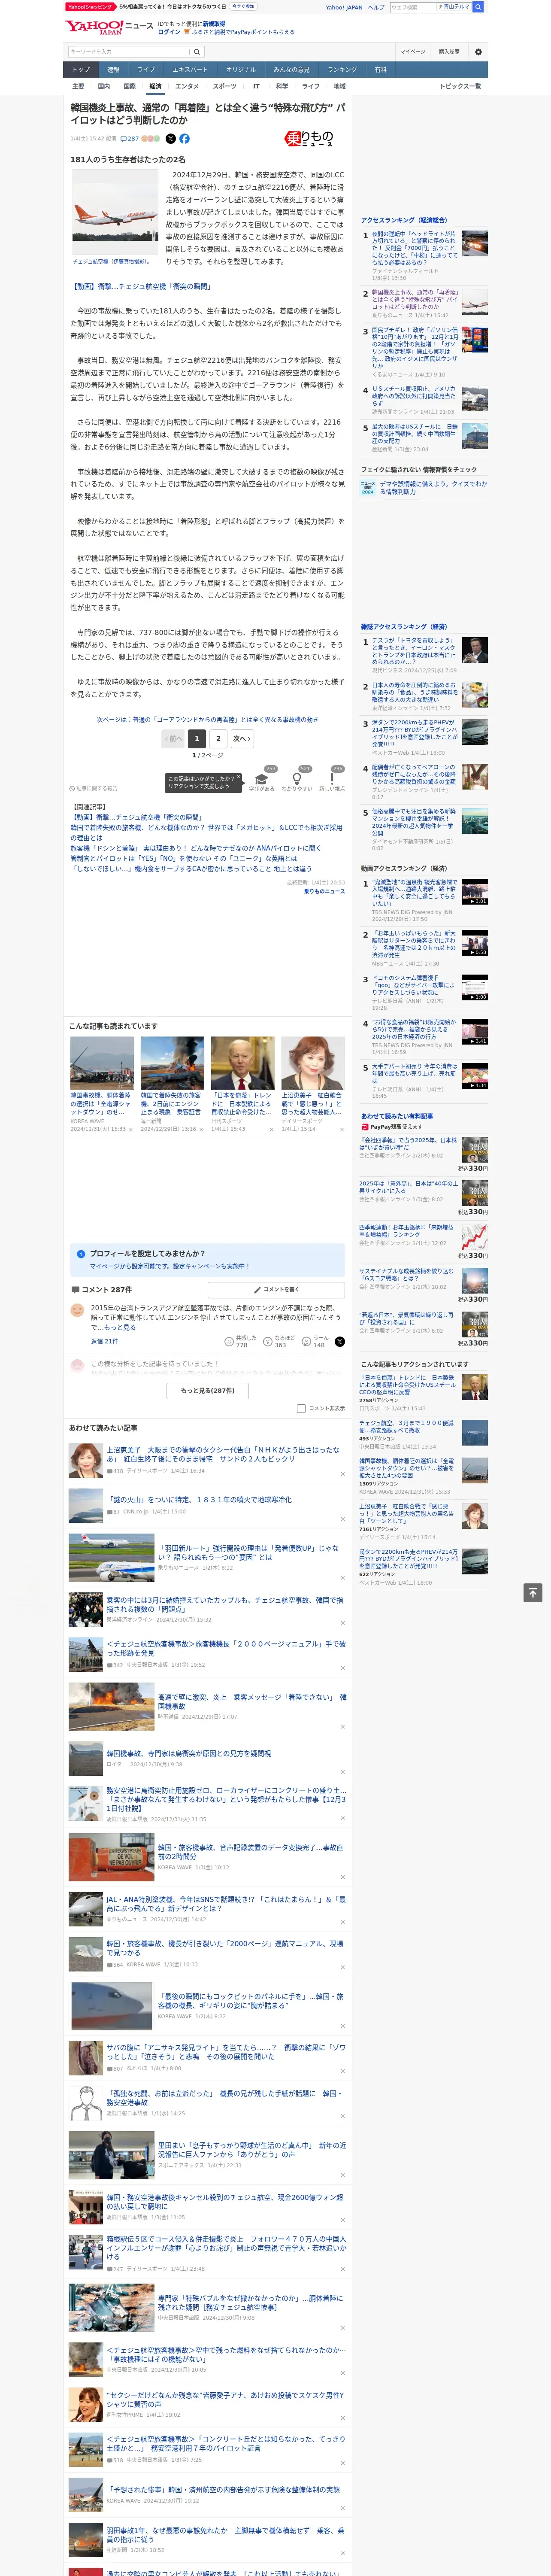Click the Yahoo! JAPAN ニュース logo
The height and width of the screenshot is (2576, 551).
coord(109,27)
